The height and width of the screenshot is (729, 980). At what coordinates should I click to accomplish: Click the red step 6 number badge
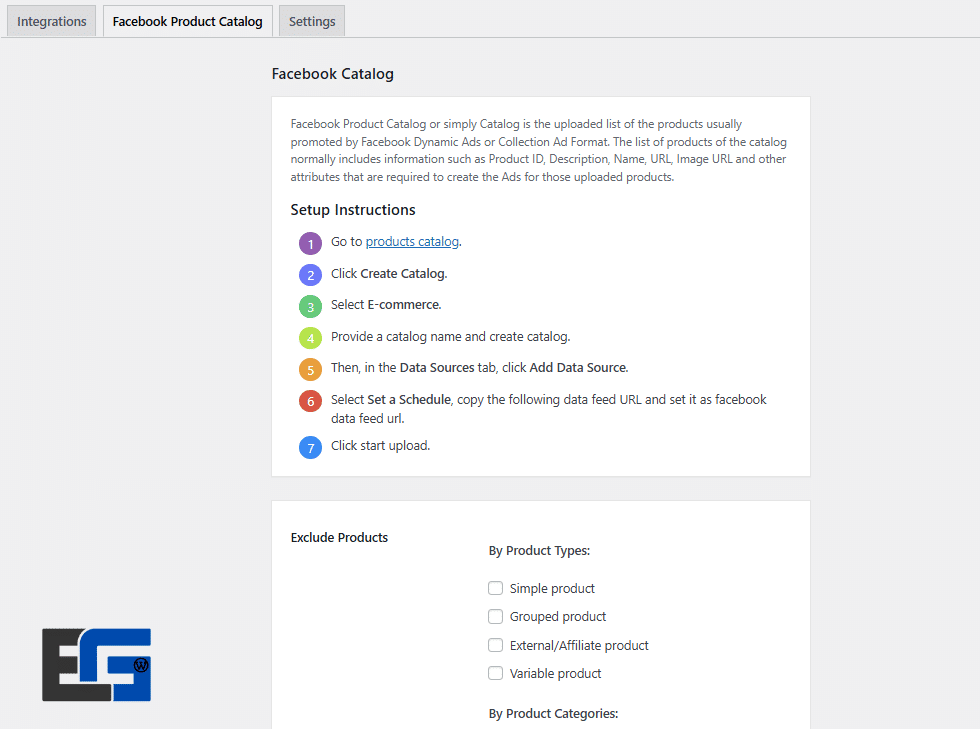click(310, 401)
